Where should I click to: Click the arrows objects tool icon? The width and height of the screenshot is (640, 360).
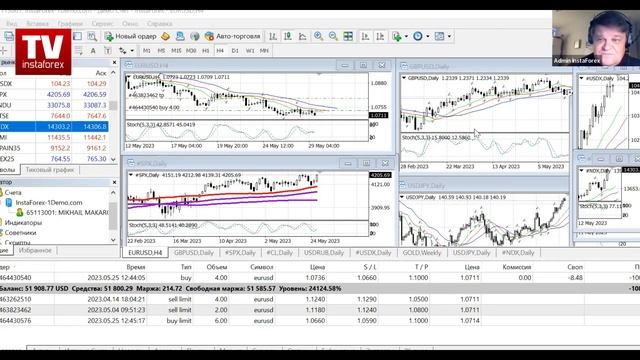tap(122, 51)
